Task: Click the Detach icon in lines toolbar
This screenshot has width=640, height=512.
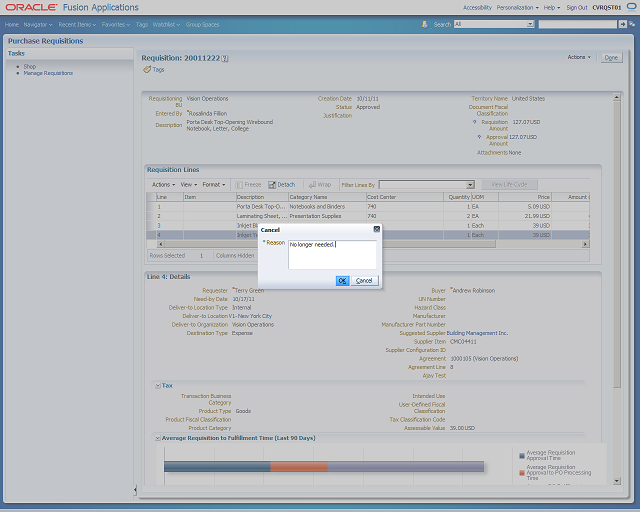Action: (x=272, y=185)
